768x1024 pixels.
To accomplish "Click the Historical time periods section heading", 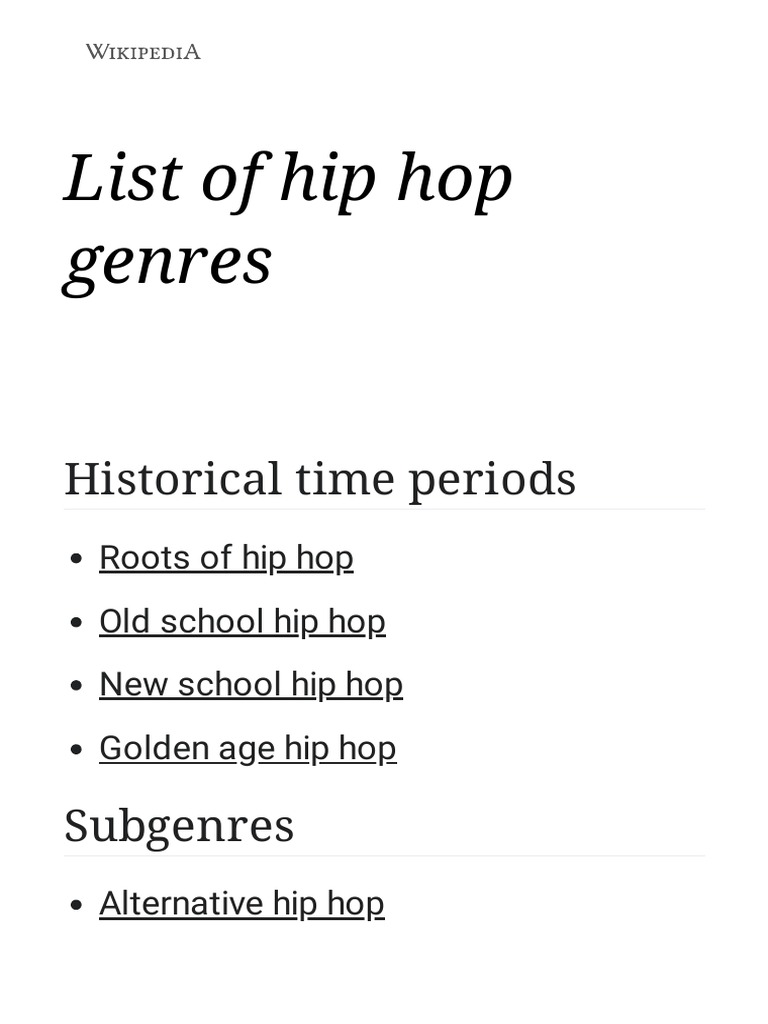I will (x=320, y=479).
